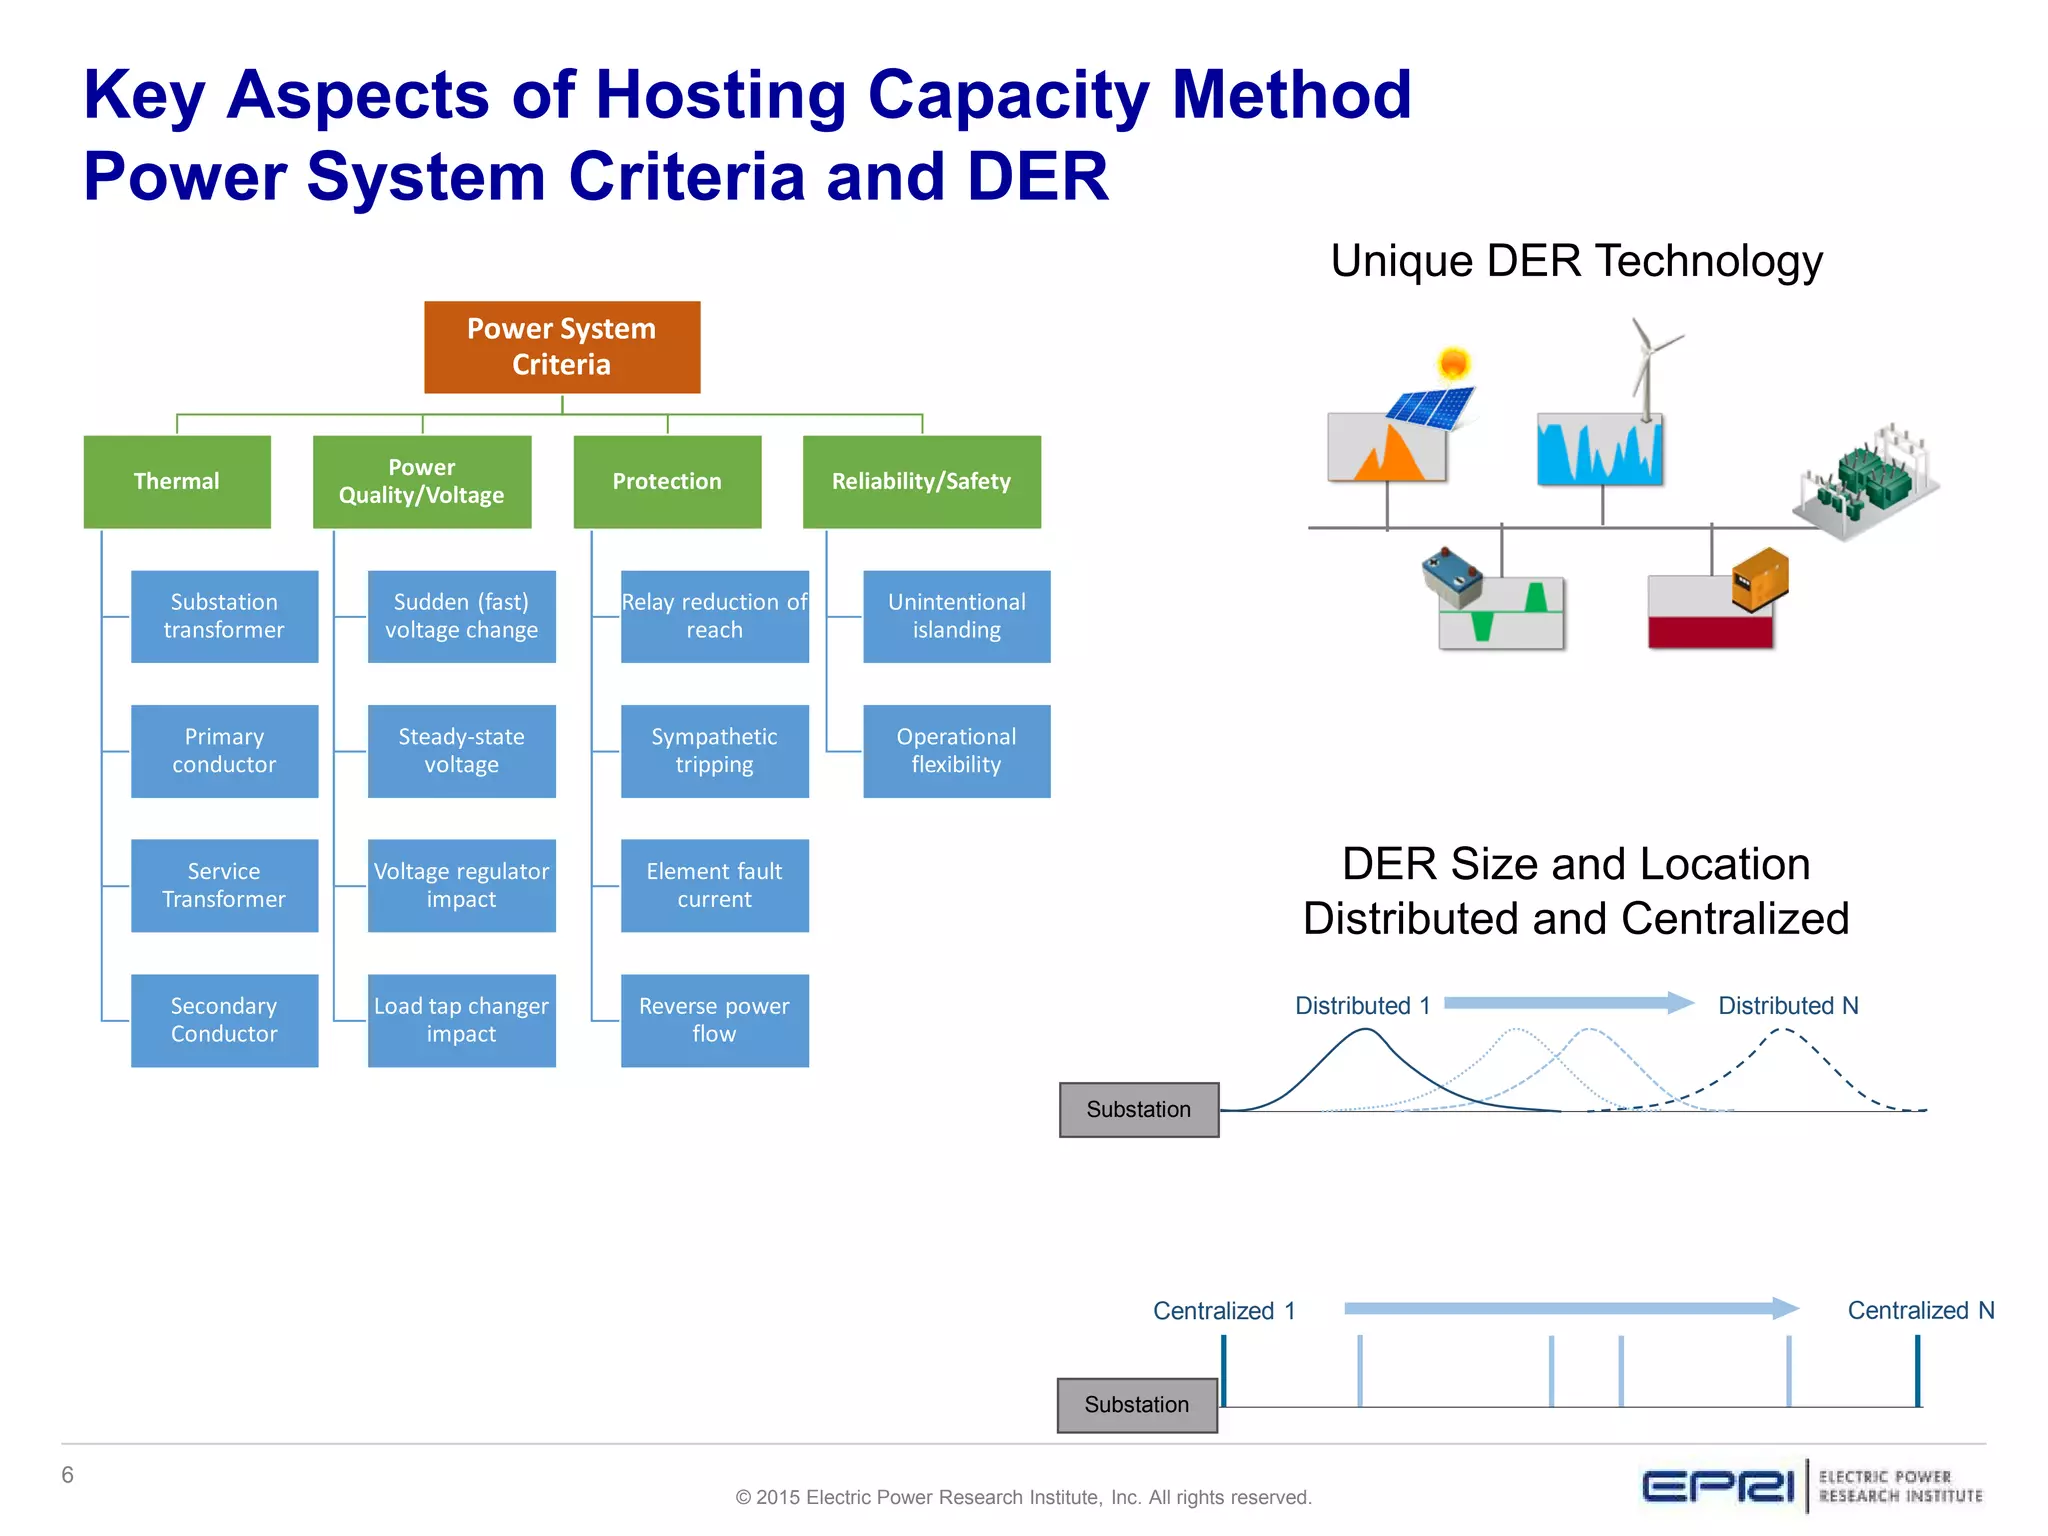Click the EPRI logo

1718,1486
